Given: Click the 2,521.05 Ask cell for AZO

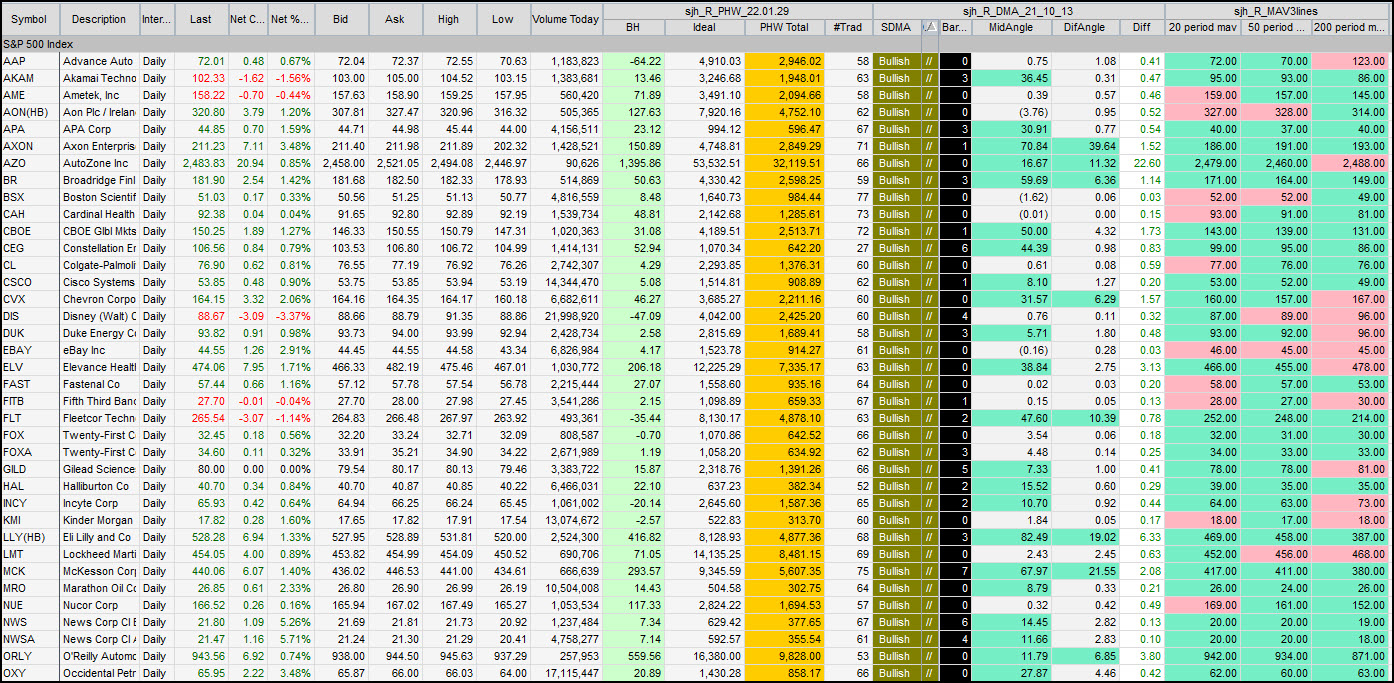Looking at the screenshot, I should pos(395,164).
